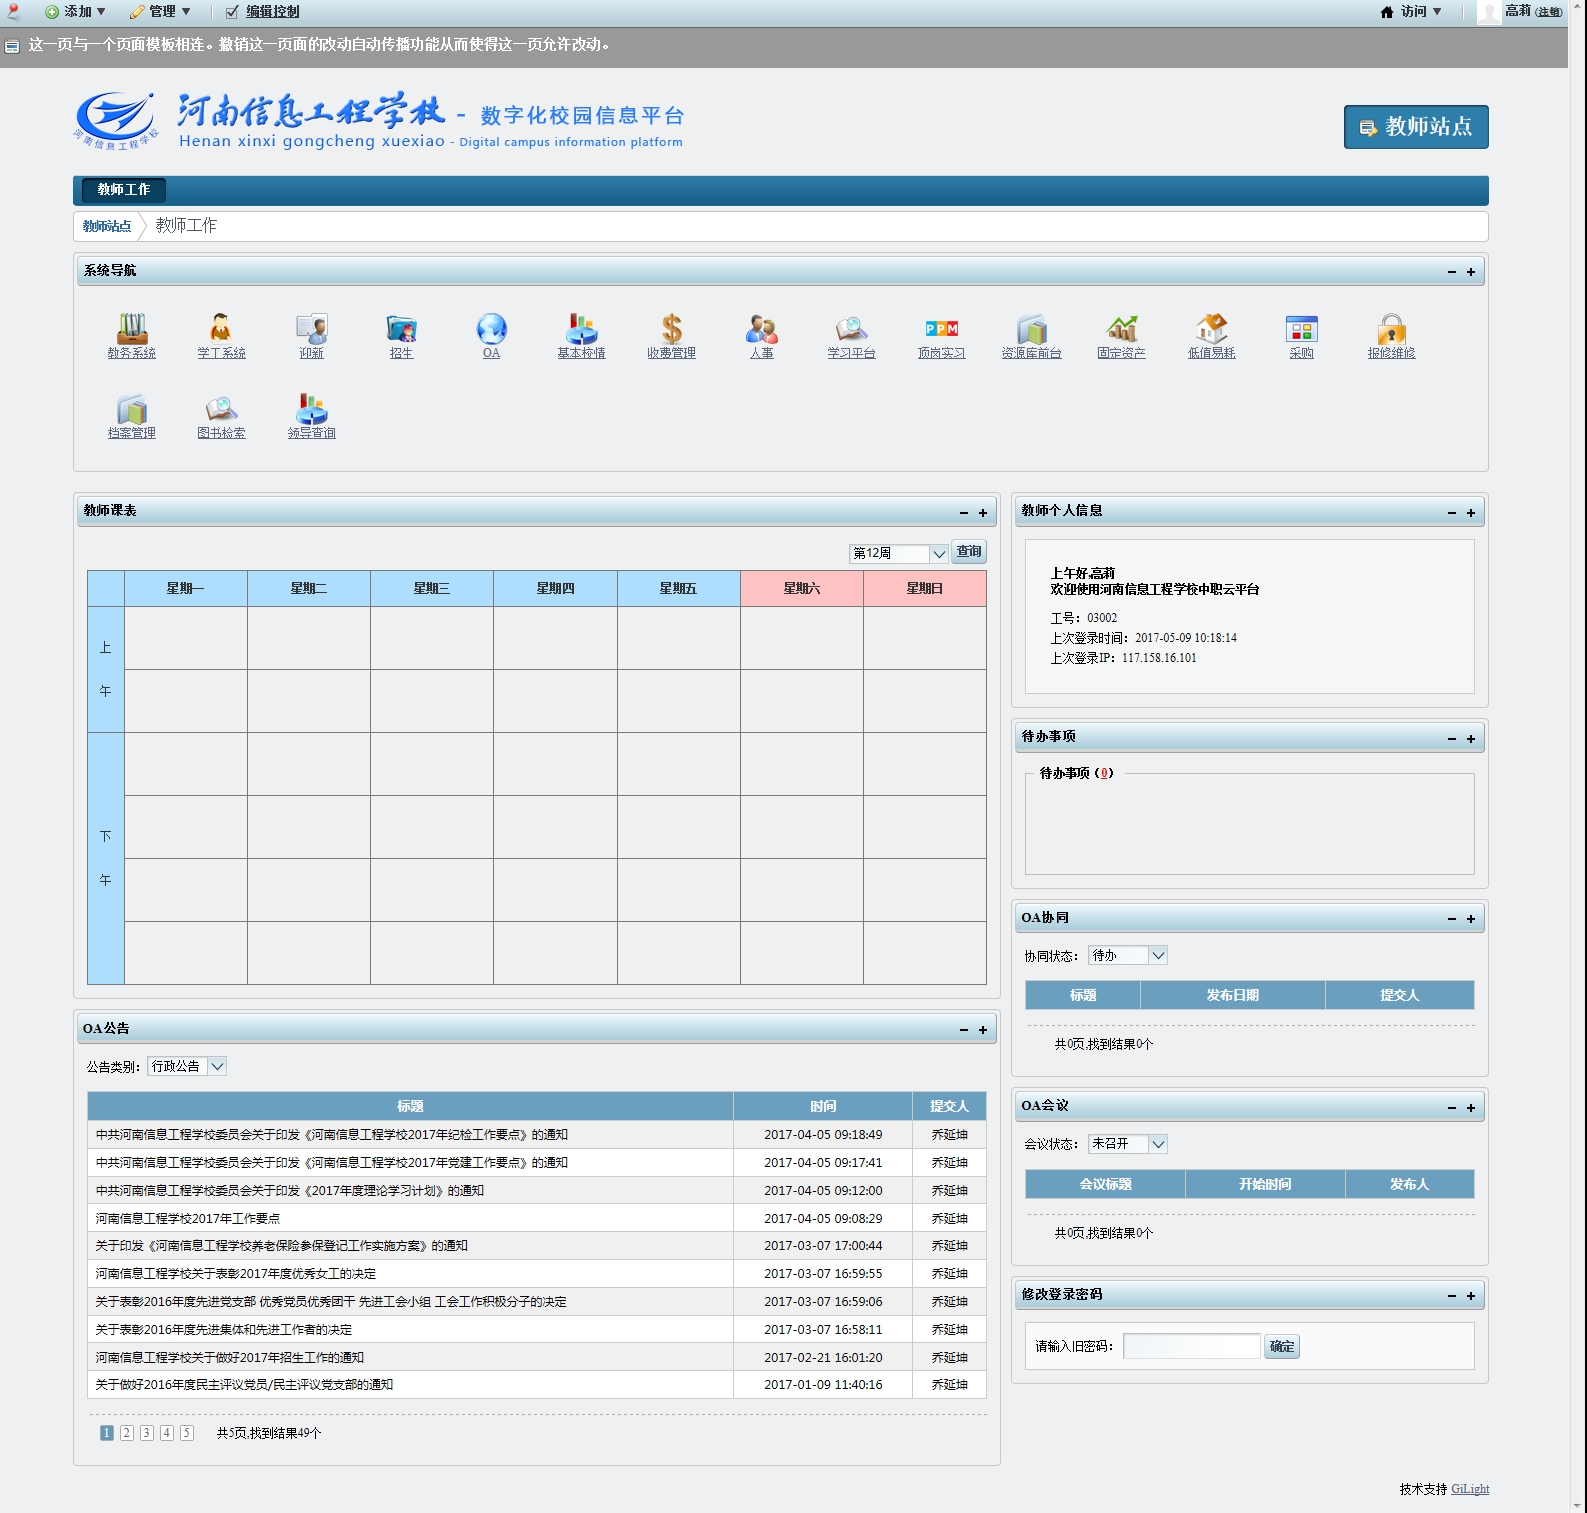This screenshot has width=1587, height=1513.
Task: Expand the 教师课表 panel with plus
Action: 983,513
